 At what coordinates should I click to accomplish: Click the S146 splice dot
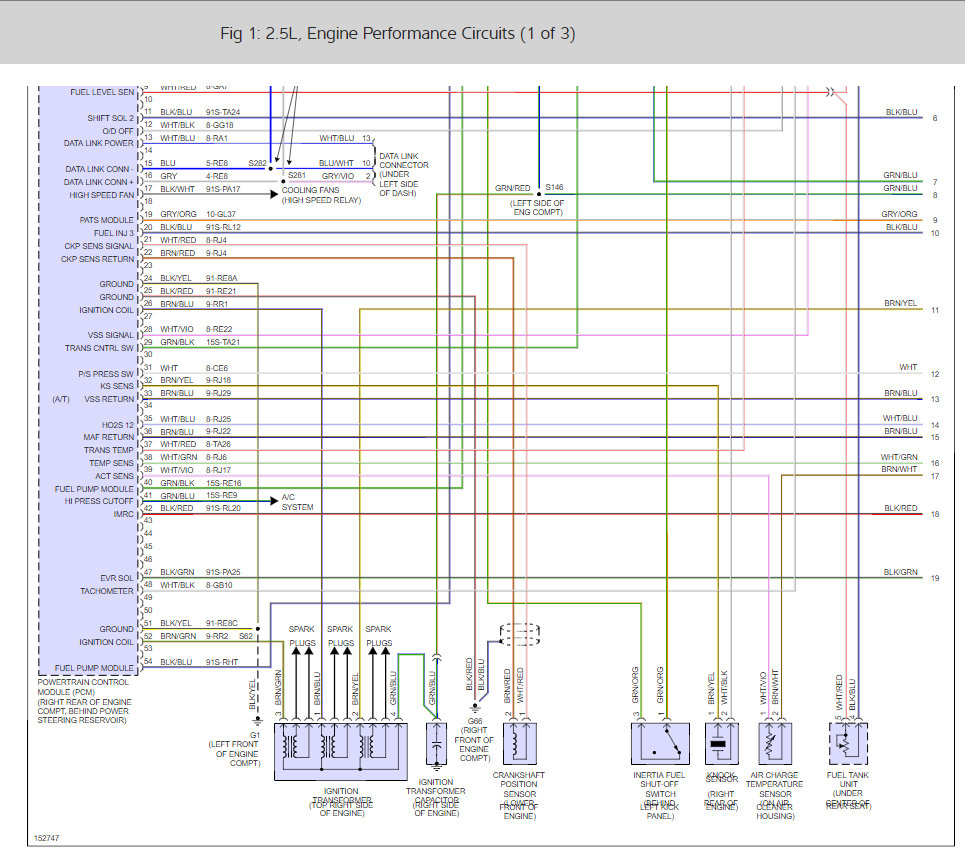point(539,194)
